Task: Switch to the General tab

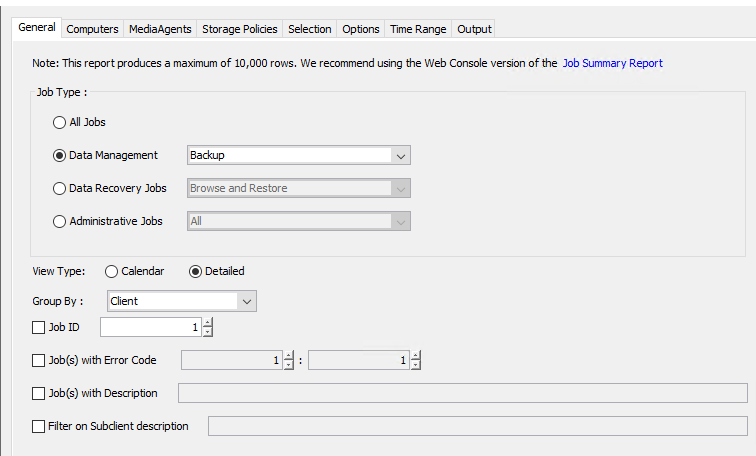Action: [x=37, y=27]
